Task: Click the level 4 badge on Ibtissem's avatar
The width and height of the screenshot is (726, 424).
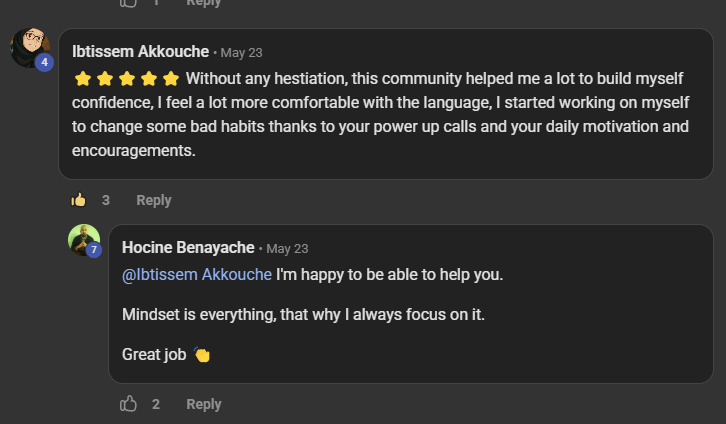Action: (x=44, y=62)
